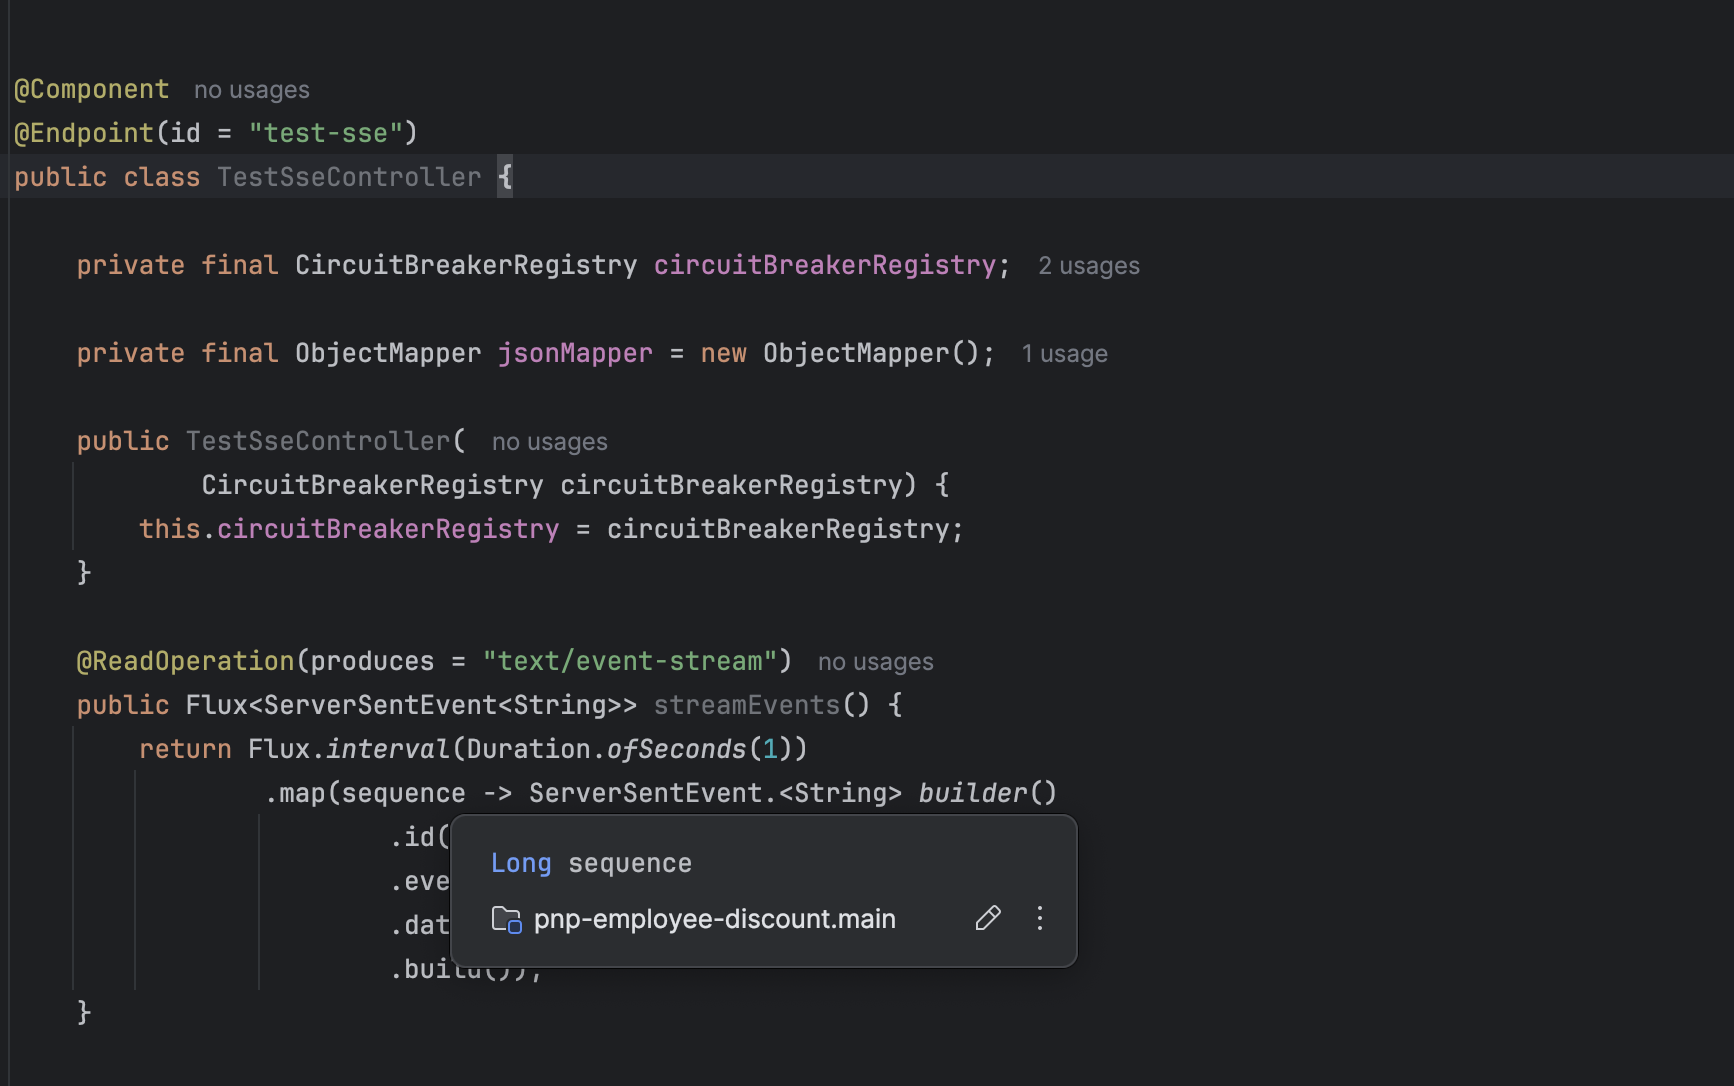Select the pnp-employee-discount.main module entry
Viewport: 1734px width, 1086px height.
tap(714, 919)
